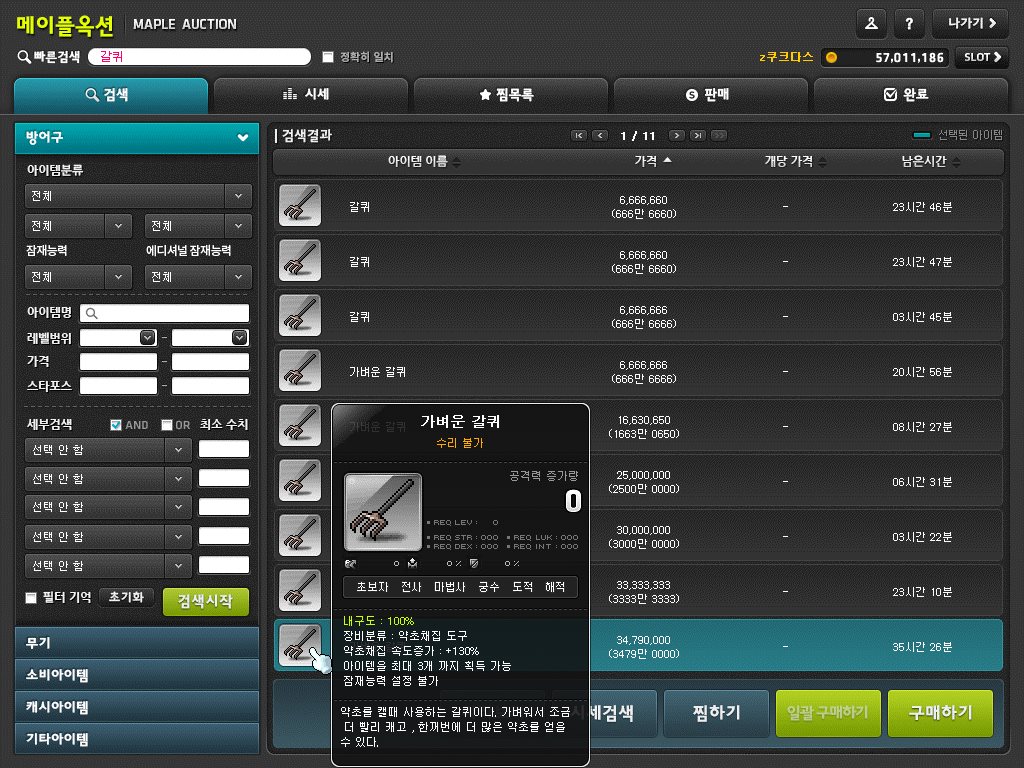Toggle the OR detail search checkbox
The image size is (1024, 768).
(x=167, y=425)
